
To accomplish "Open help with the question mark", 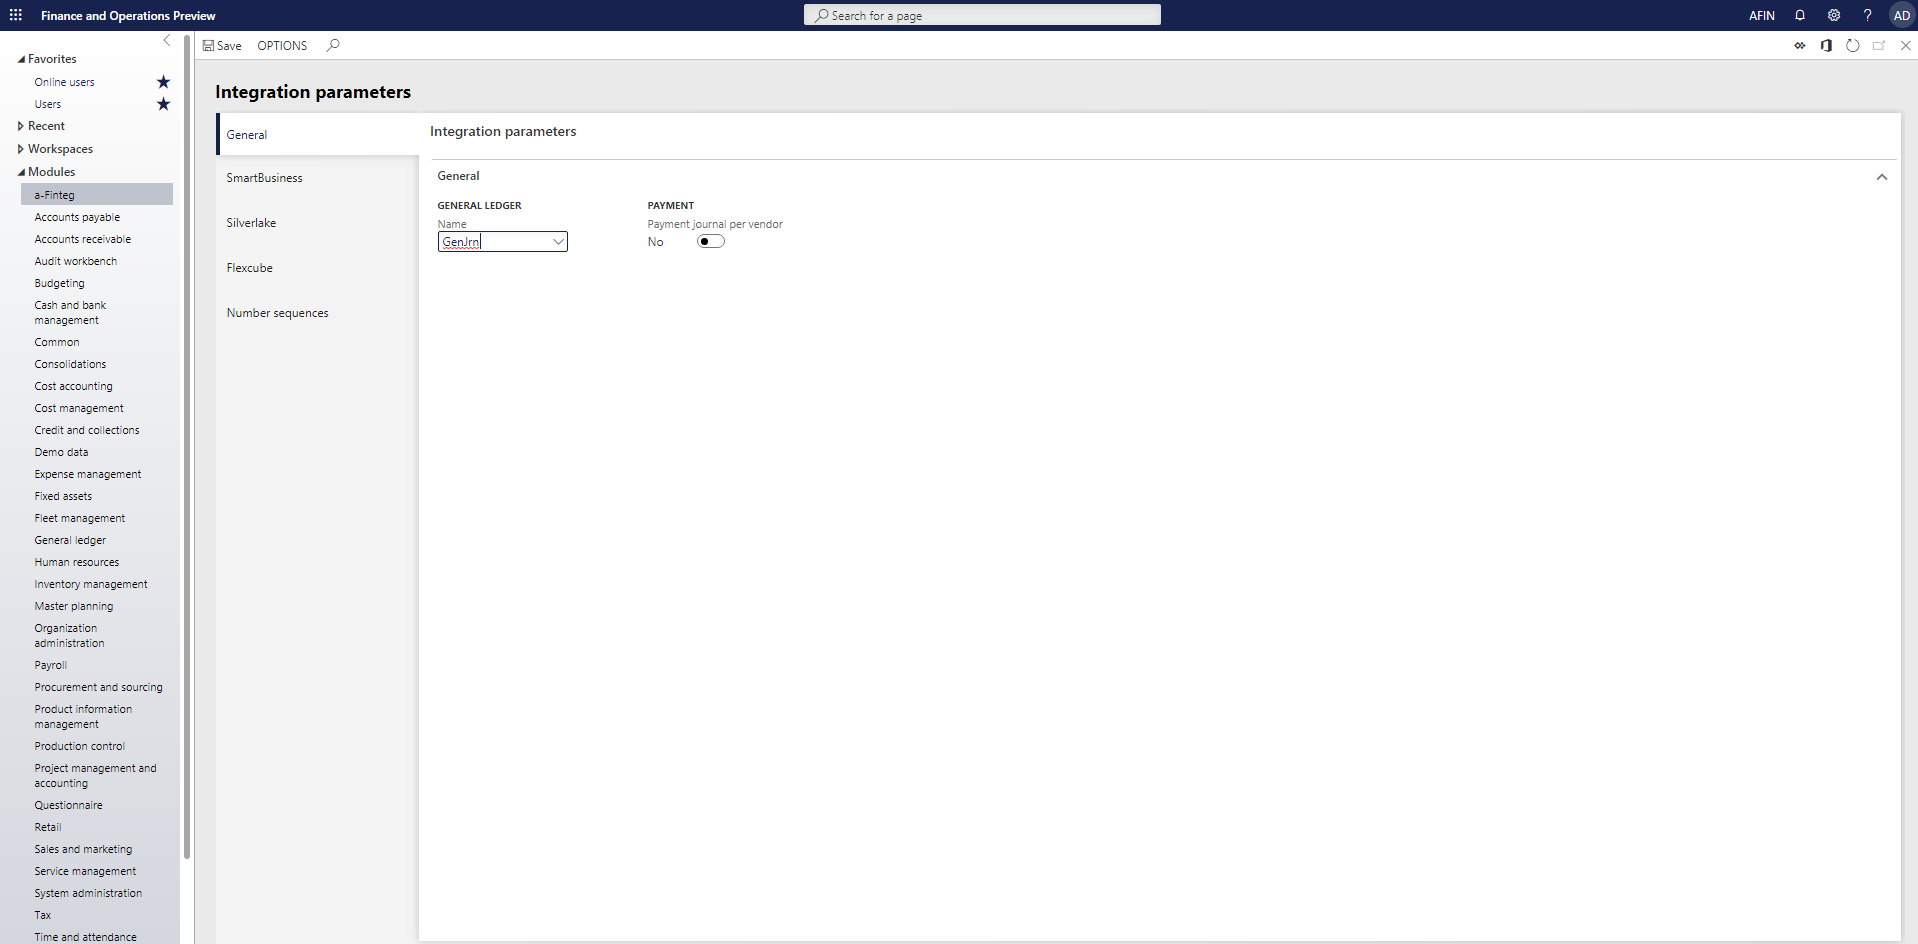I will pos(1867,15).
